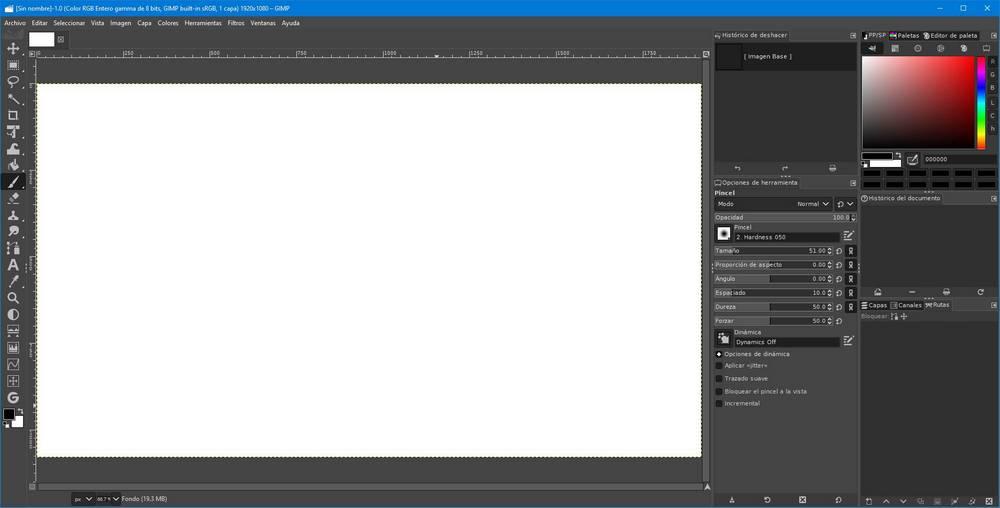
Task: Open the mode group switcher dropdown beside Modo
Action: [x=845, y=204]
